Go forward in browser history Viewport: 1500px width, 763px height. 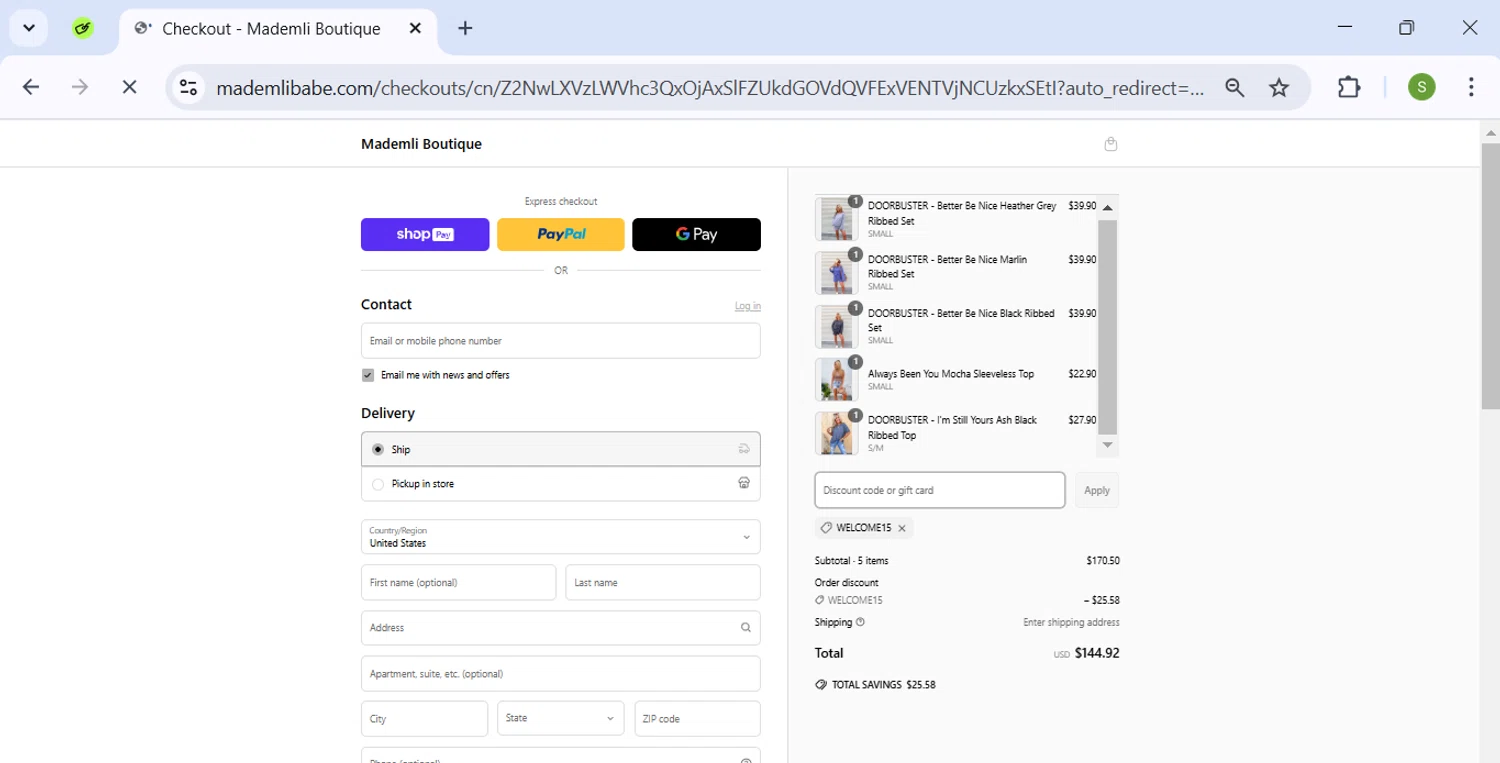tap(80, 88)
